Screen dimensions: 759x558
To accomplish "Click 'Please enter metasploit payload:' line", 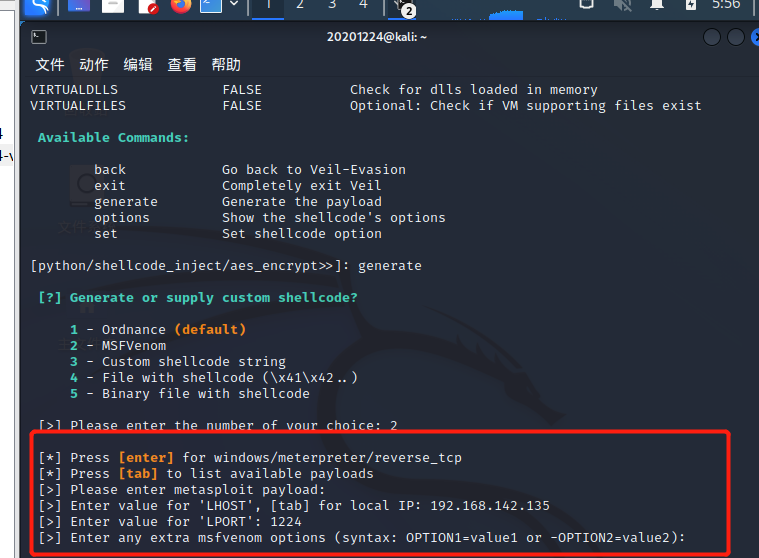I will (x=182, y=490).
